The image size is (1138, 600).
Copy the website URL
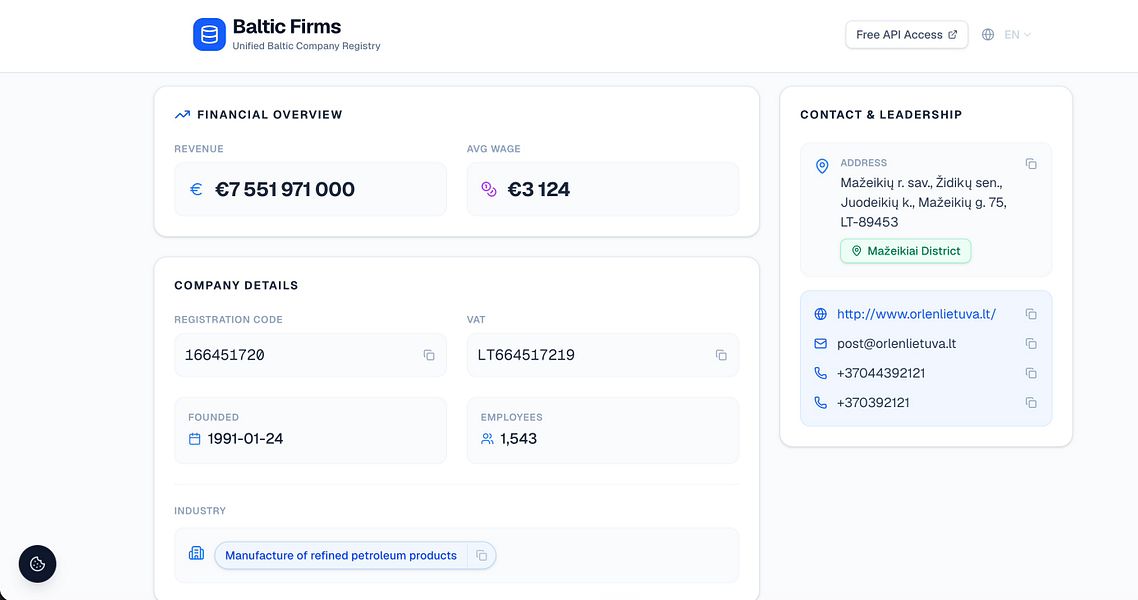pos(1031,314)
